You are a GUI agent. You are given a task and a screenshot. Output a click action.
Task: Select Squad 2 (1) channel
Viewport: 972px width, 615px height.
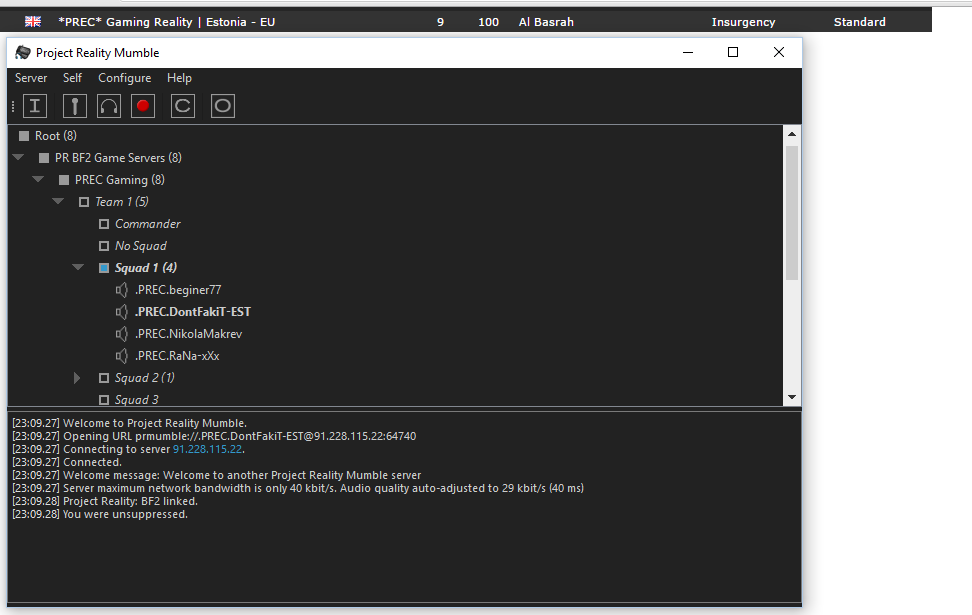point(144,378)
